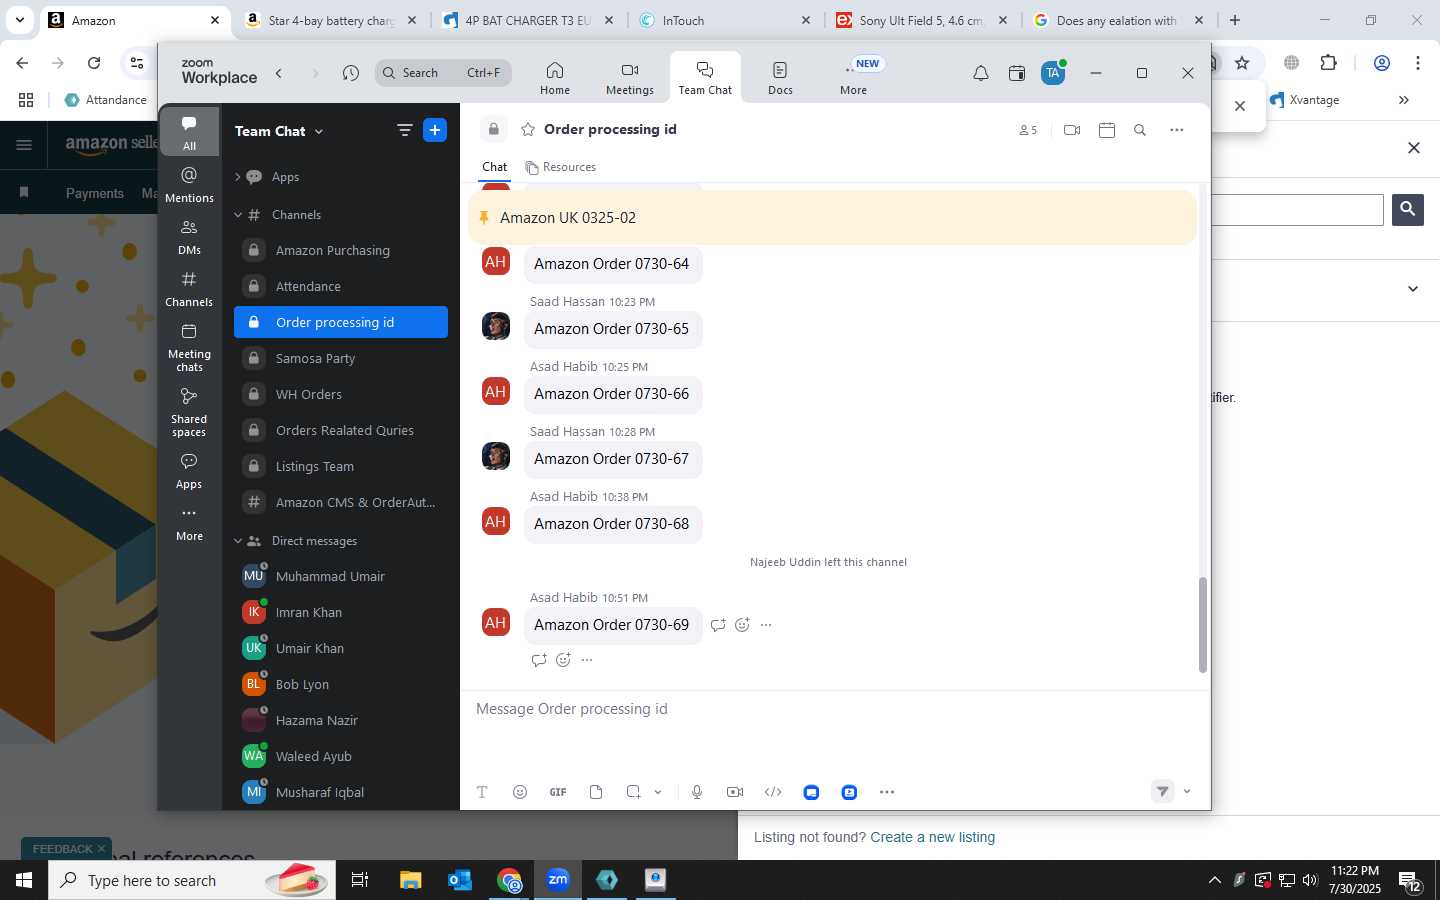Switch to the Docs tab

[x=780, y=78]
